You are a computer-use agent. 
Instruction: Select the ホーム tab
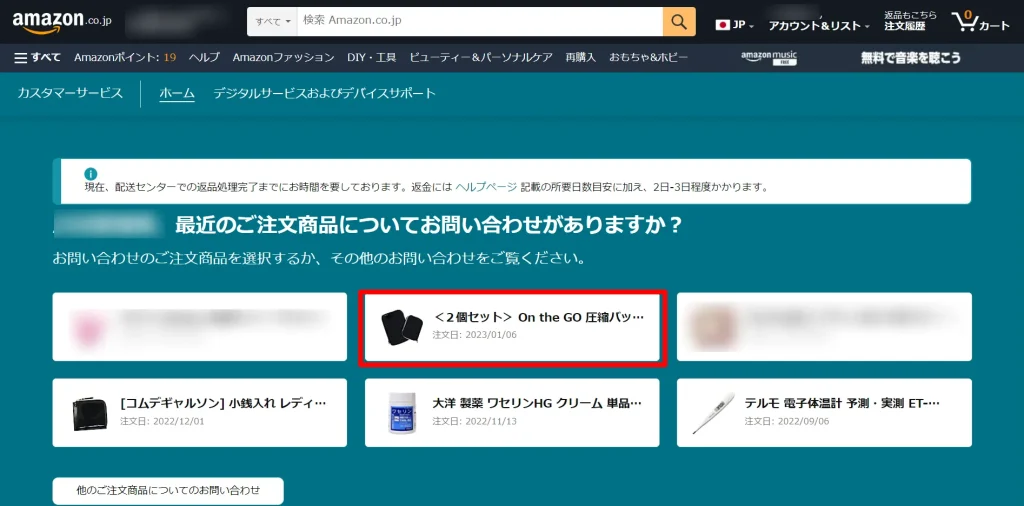pyautogui.click(x=177, y=93)
